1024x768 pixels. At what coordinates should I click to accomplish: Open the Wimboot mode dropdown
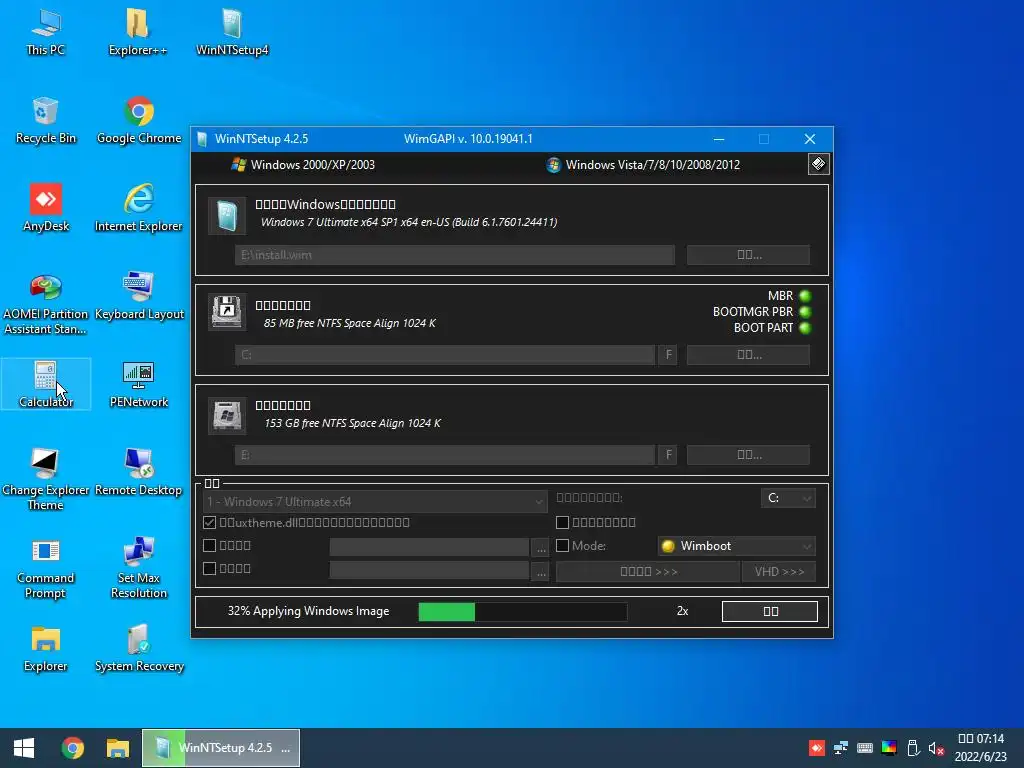(737, 546)
